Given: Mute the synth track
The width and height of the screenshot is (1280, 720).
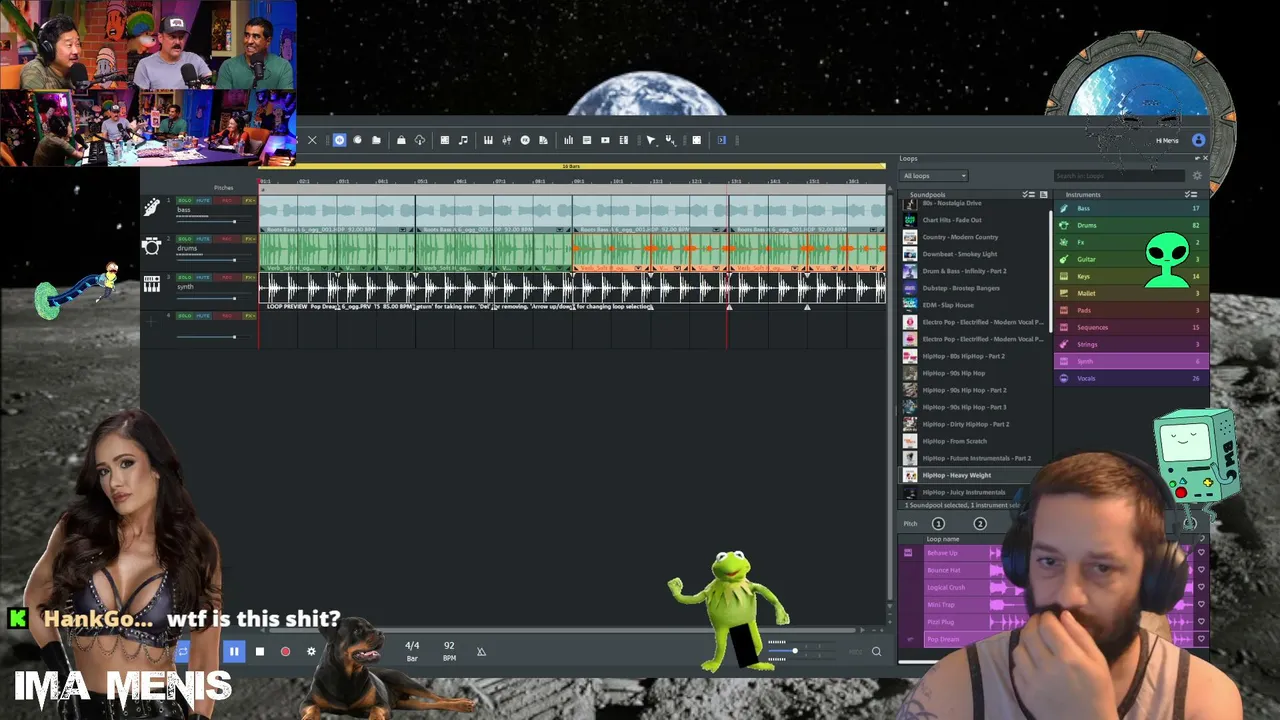Looking at the screenshot, I should point(203,277).
